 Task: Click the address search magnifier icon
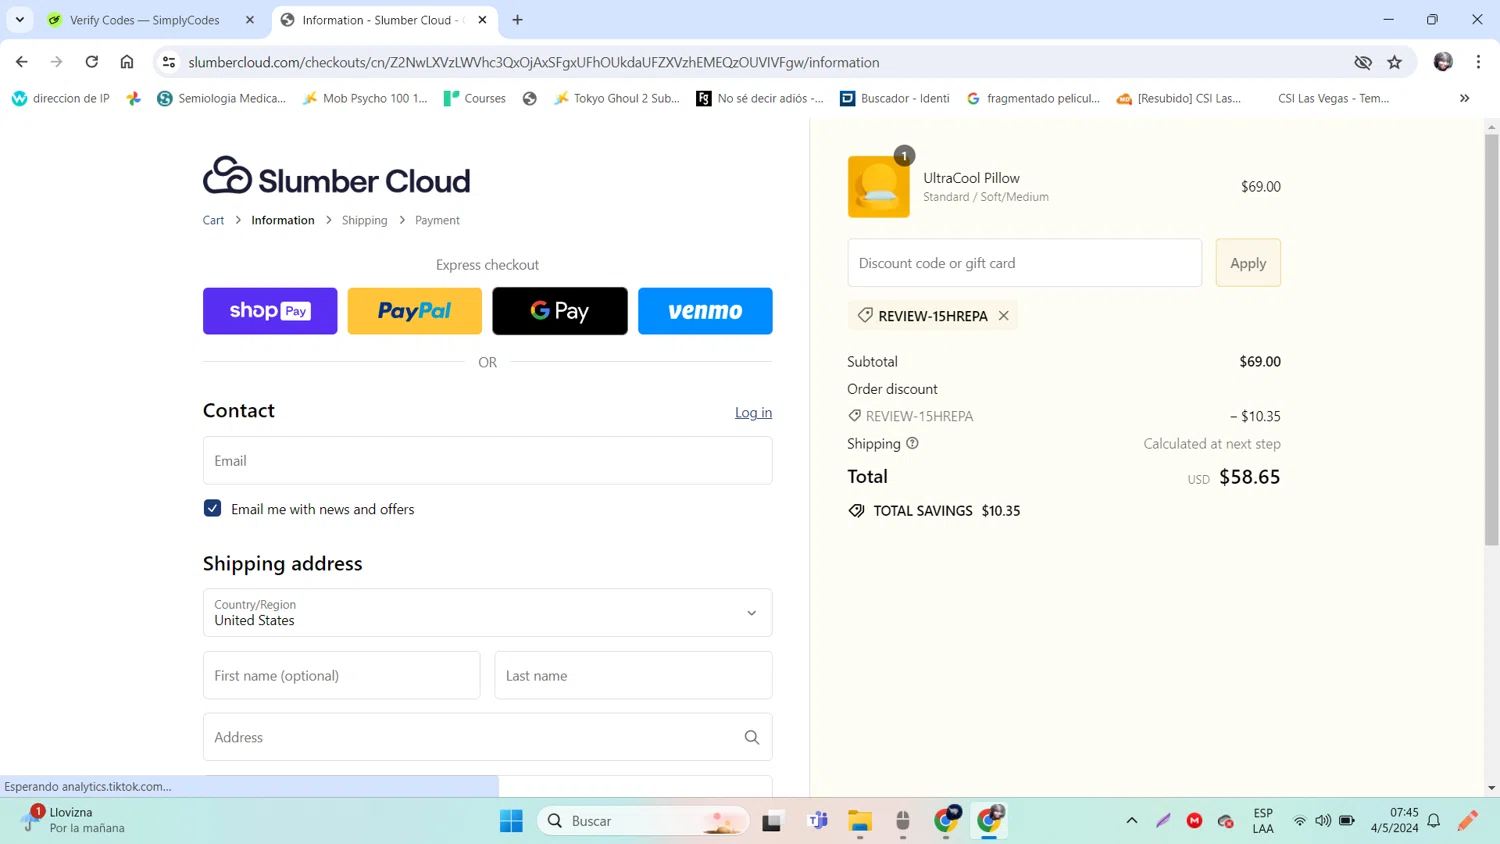coord(752,737)
